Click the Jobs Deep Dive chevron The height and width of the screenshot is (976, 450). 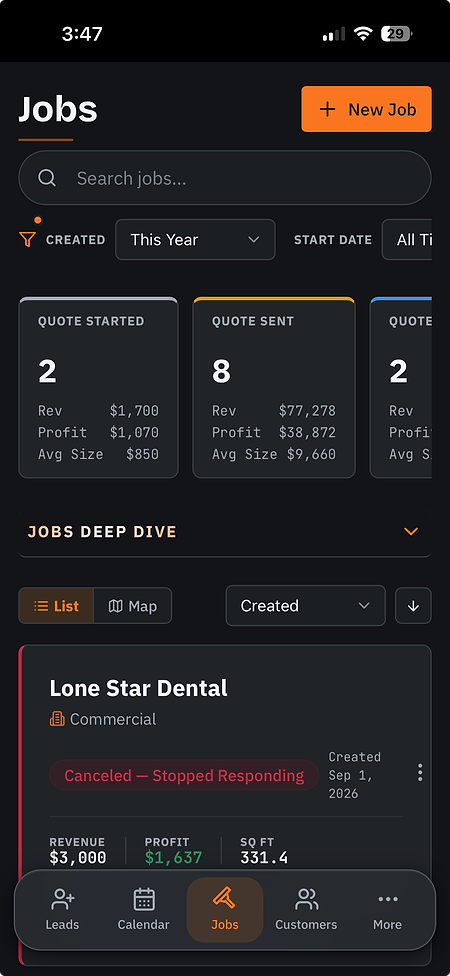pyautogui.click(x=410, y=531)
